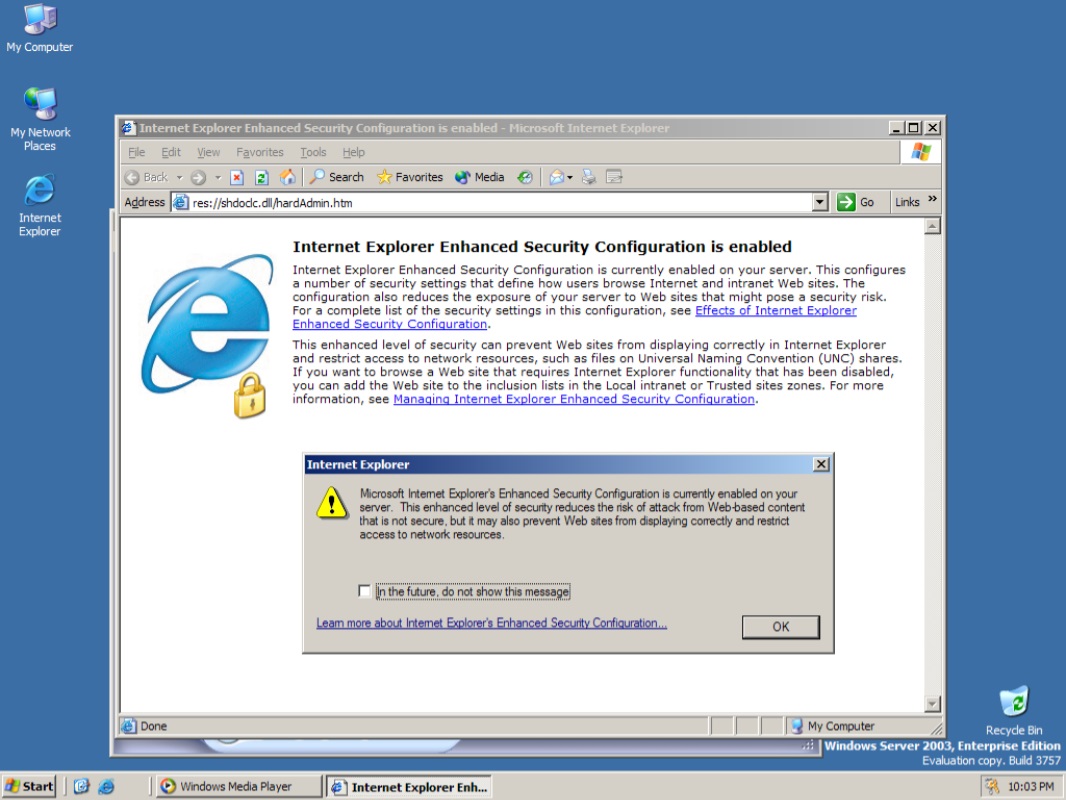Open the Recycle Bin desktop icon
1066x800 pixels.
click(x=1014, y=711)
